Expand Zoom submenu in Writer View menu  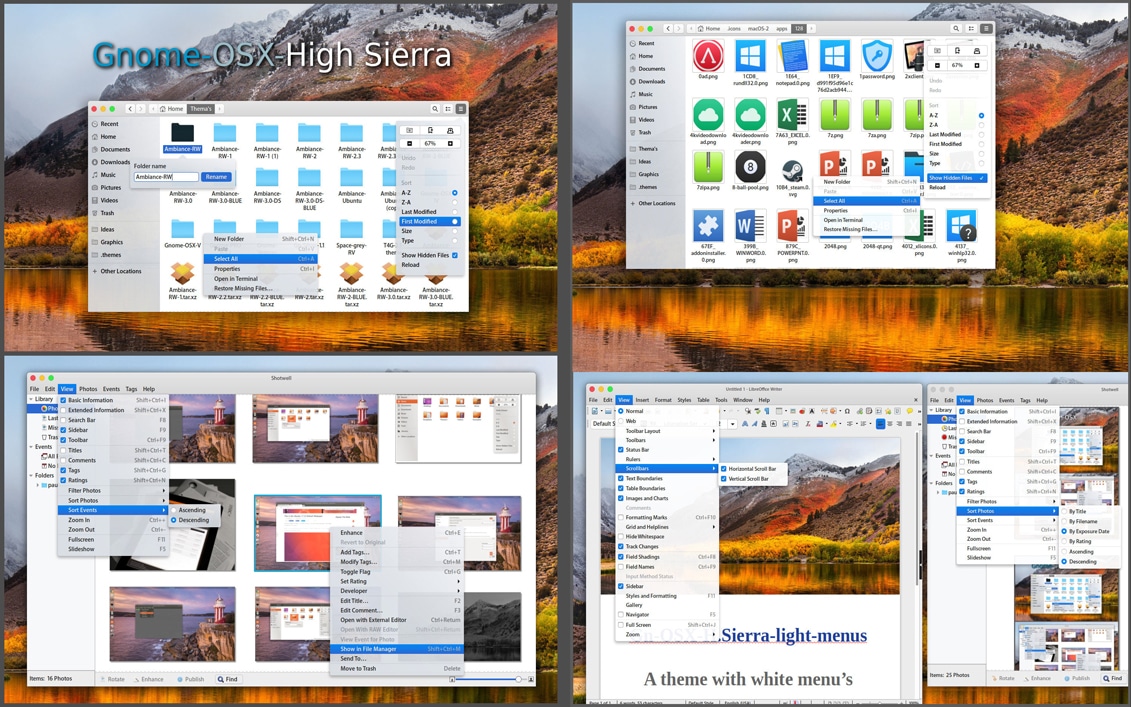[x=666, y=634]
